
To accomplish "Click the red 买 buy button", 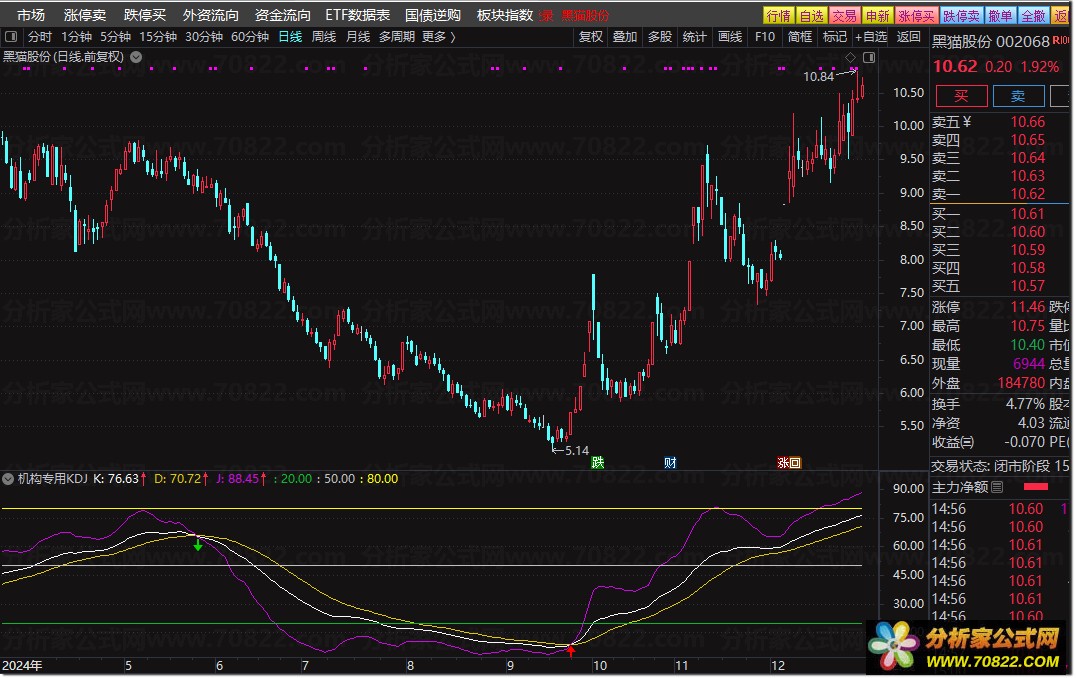I will (x=961, y=96).
